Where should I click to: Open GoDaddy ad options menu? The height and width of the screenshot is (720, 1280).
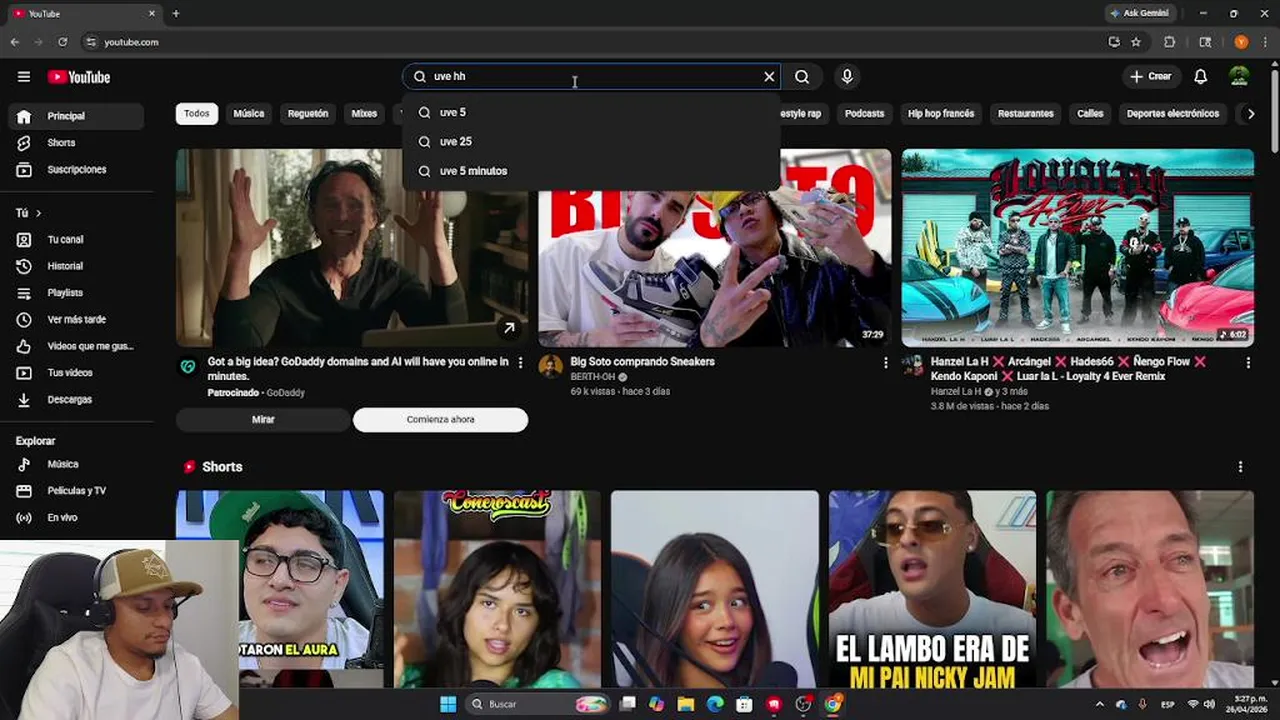click(520, 363)
